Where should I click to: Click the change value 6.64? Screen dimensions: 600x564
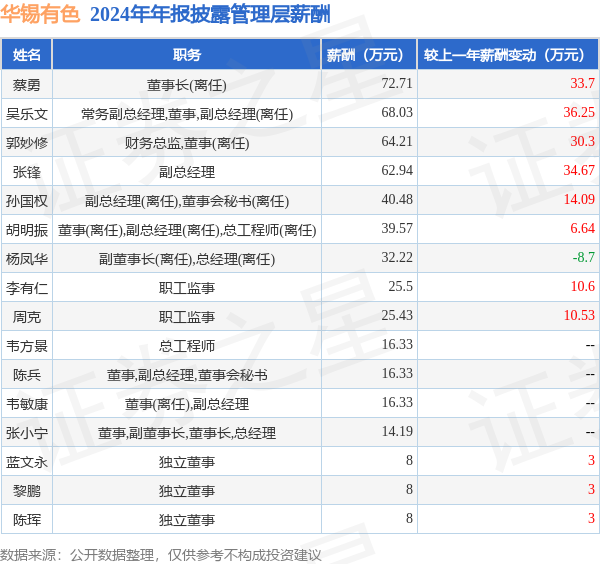(x=582, y=228)
